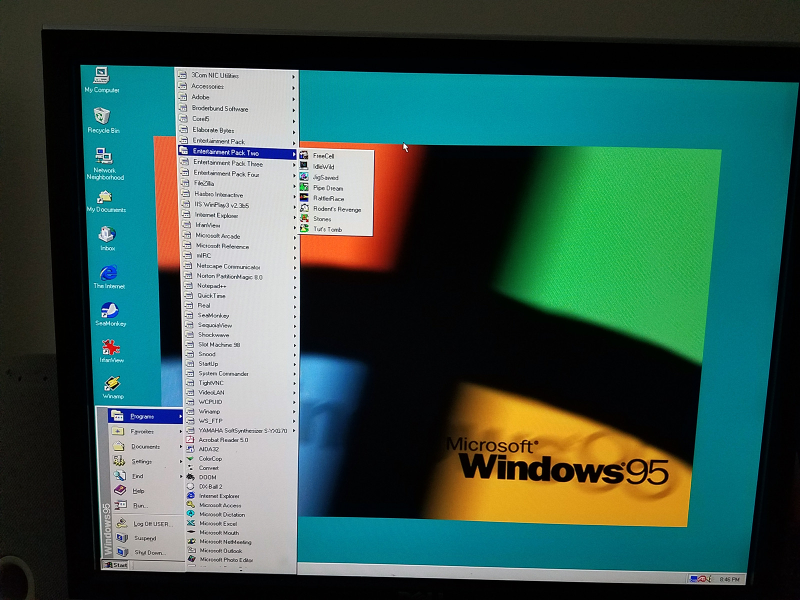Choose Shut Down... in the Start menu

[149, 552]
